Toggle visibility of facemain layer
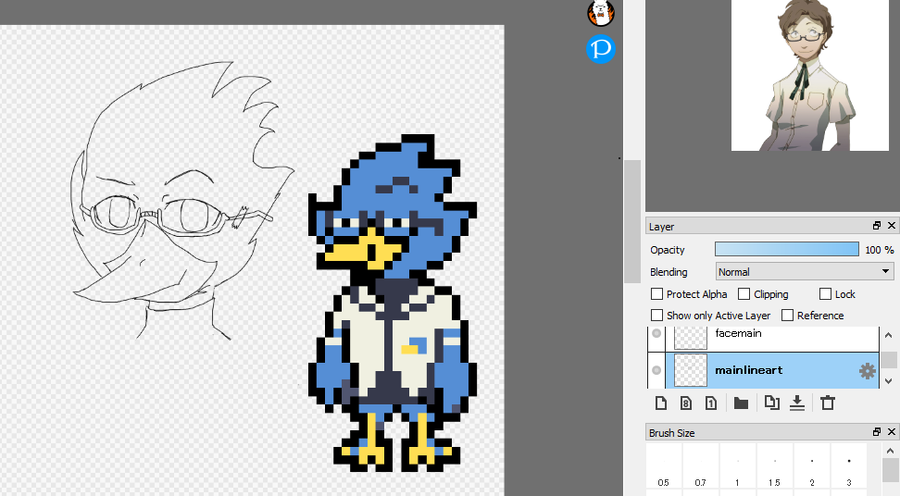Image resolution: width=900 pixels, height=496 pixels. (x=657, y=334)
